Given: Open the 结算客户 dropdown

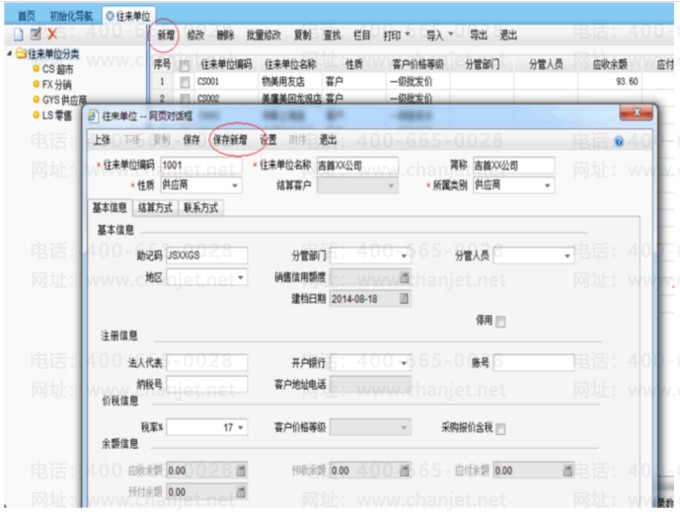Looking at the screenshot, I should click(x=391, y=186).
